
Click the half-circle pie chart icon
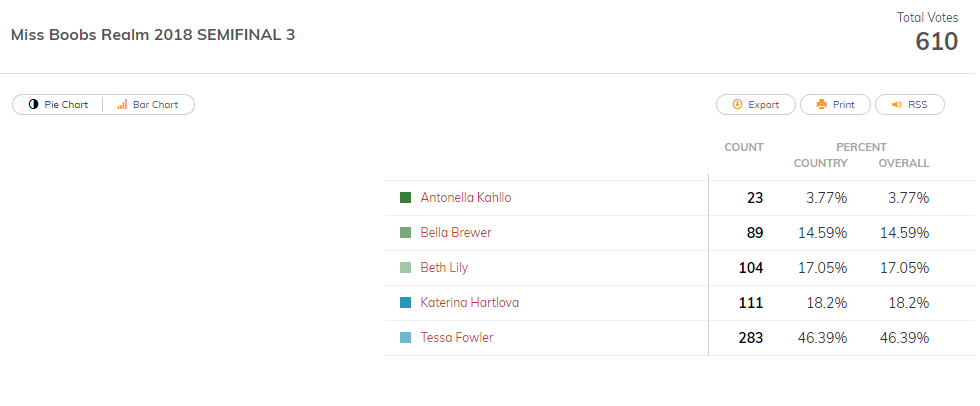[33, 104]
